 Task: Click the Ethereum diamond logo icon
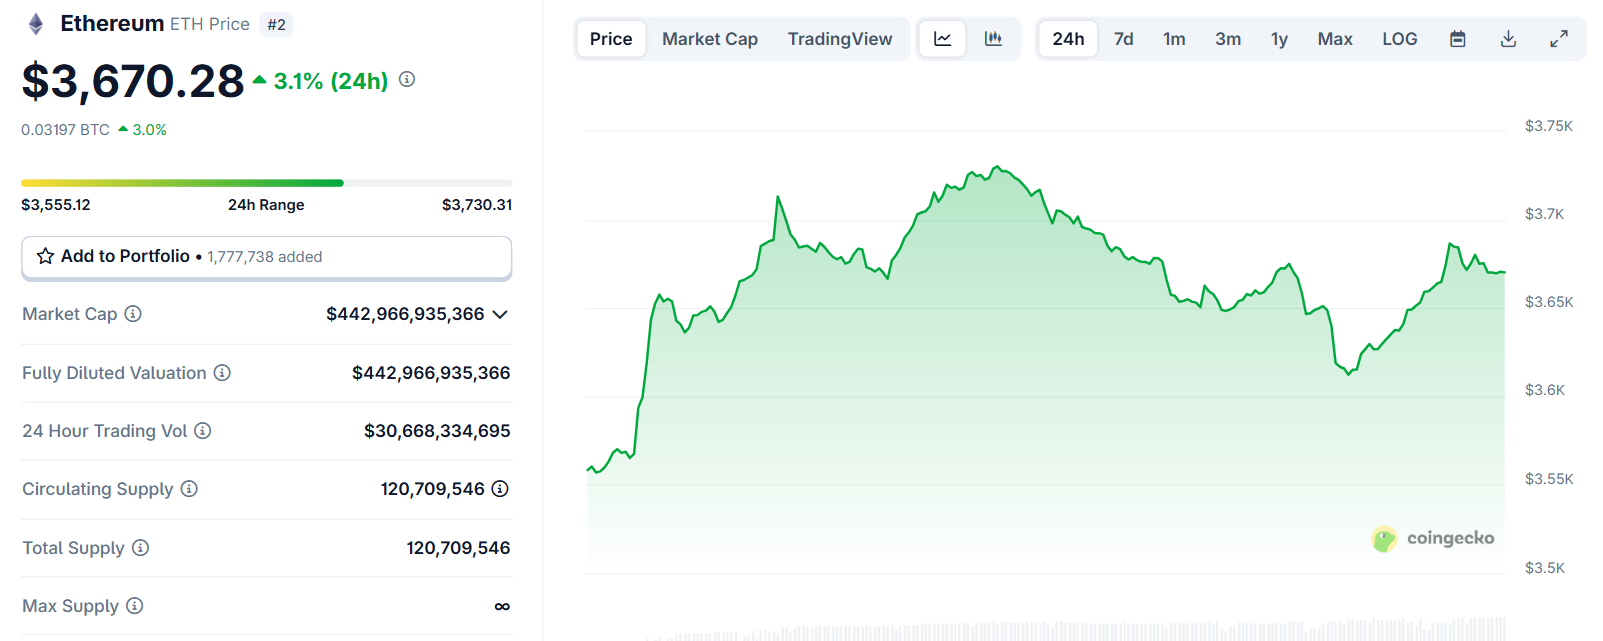point(36,24)
